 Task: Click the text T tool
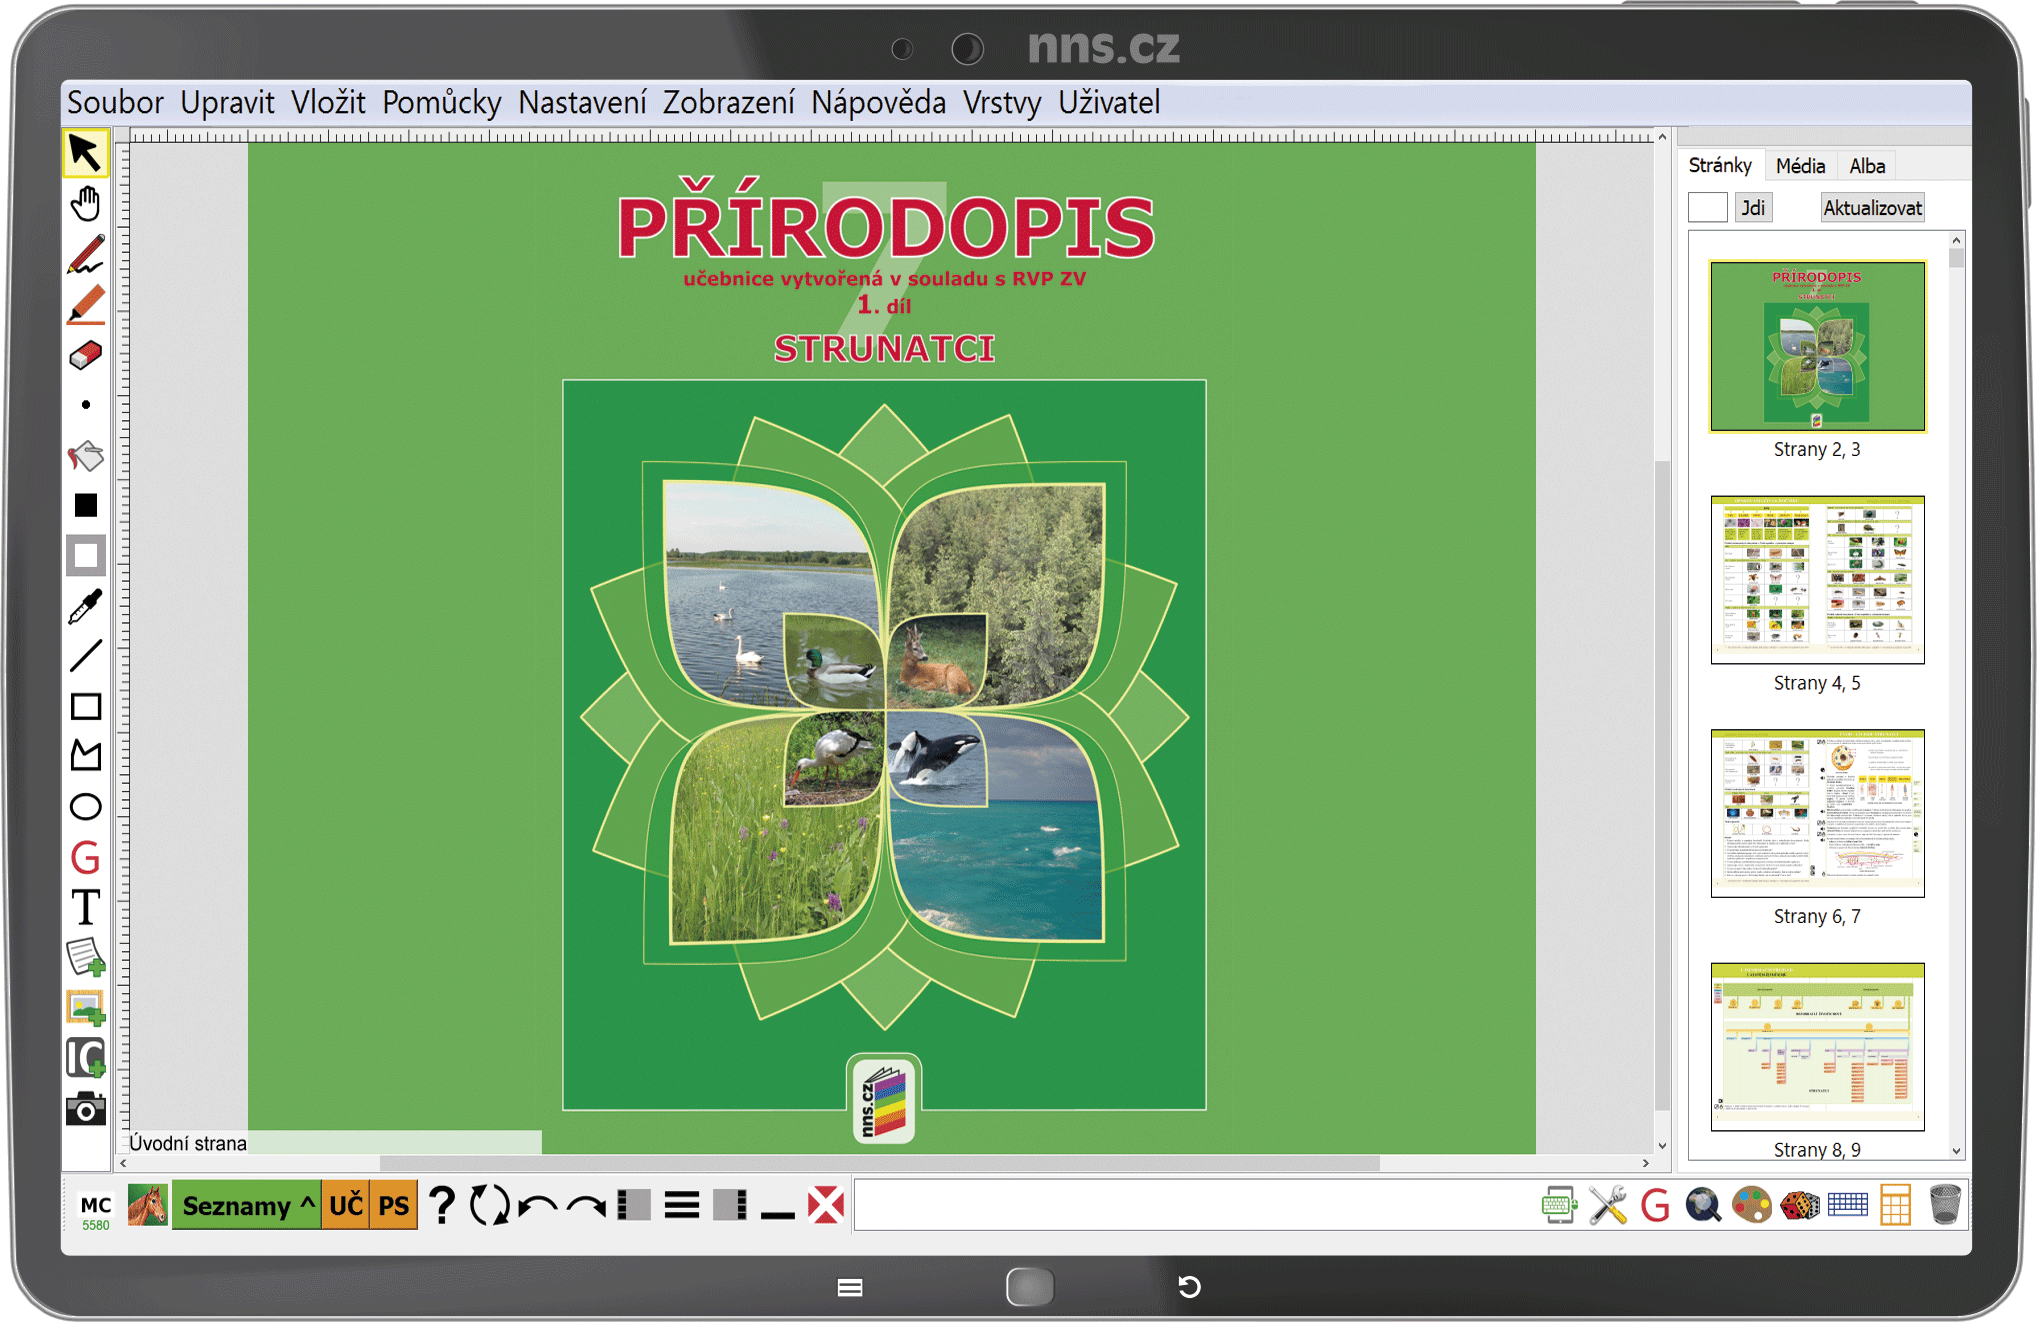pyautogui.click(x=86, y=908)
